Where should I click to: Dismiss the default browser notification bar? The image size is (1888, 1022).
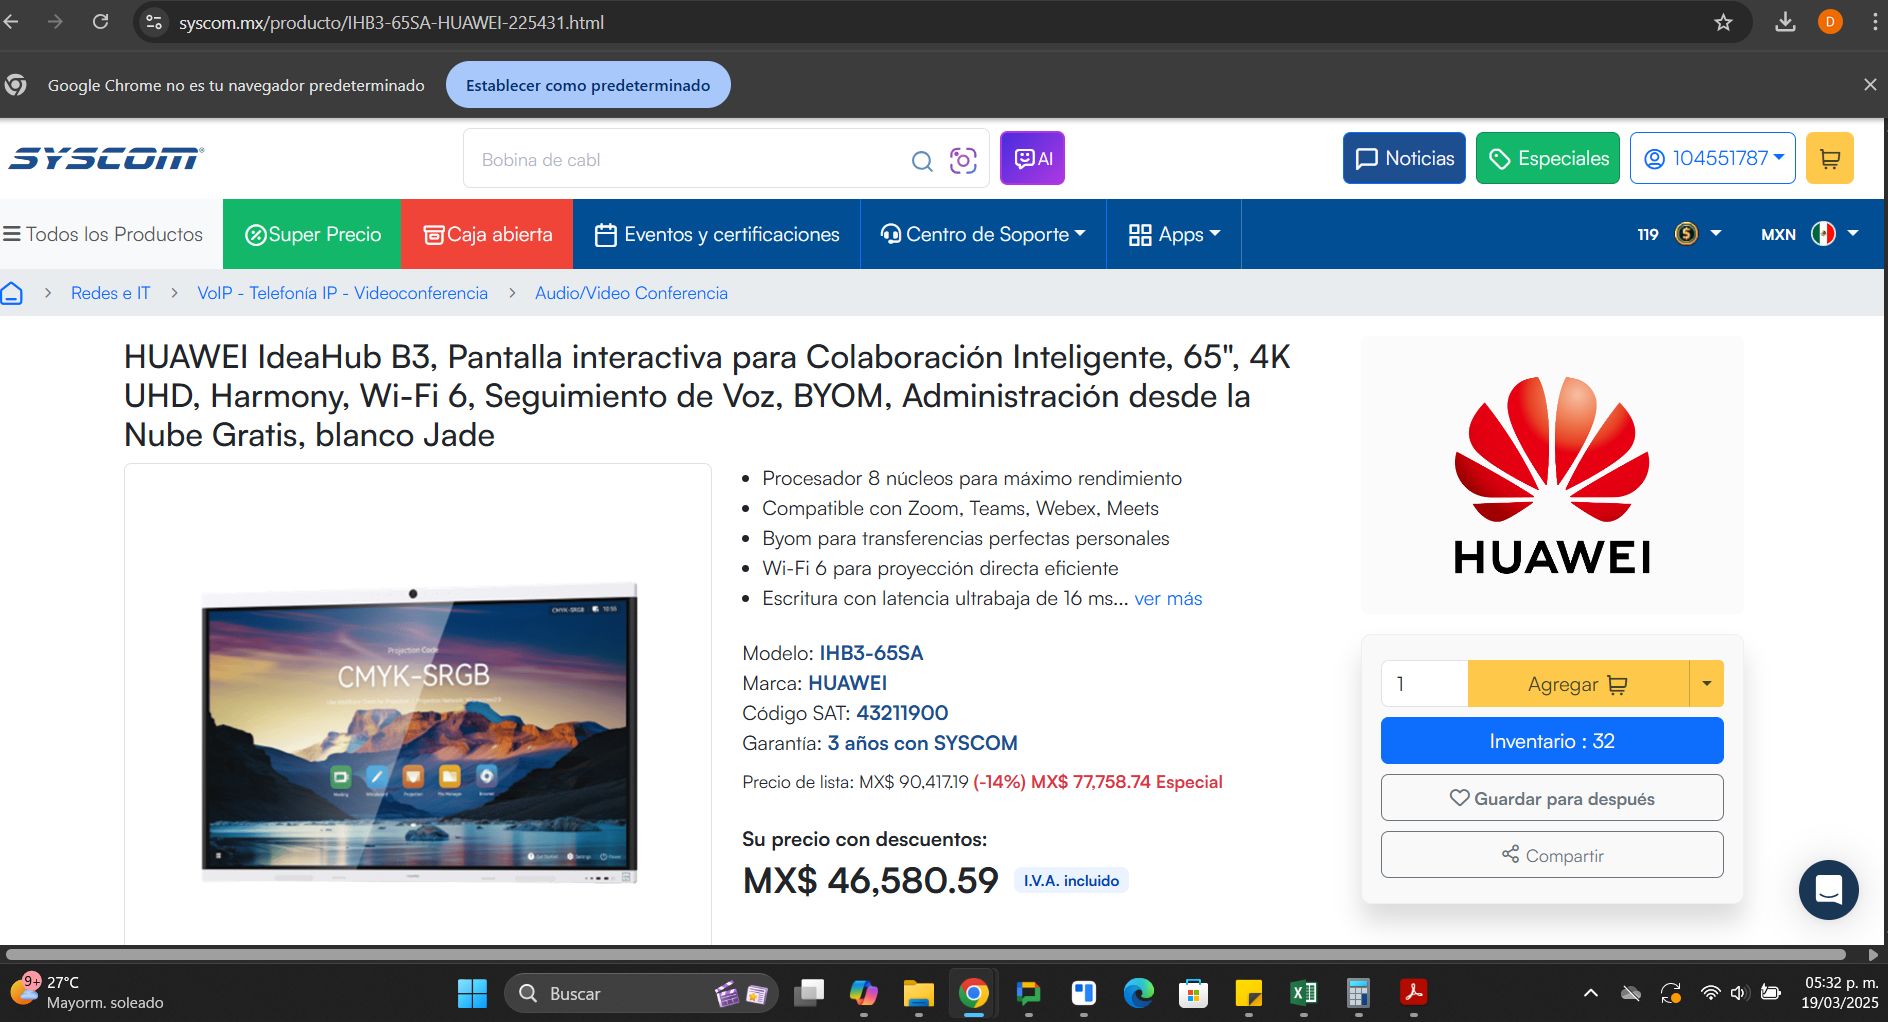click(1870, 85)
